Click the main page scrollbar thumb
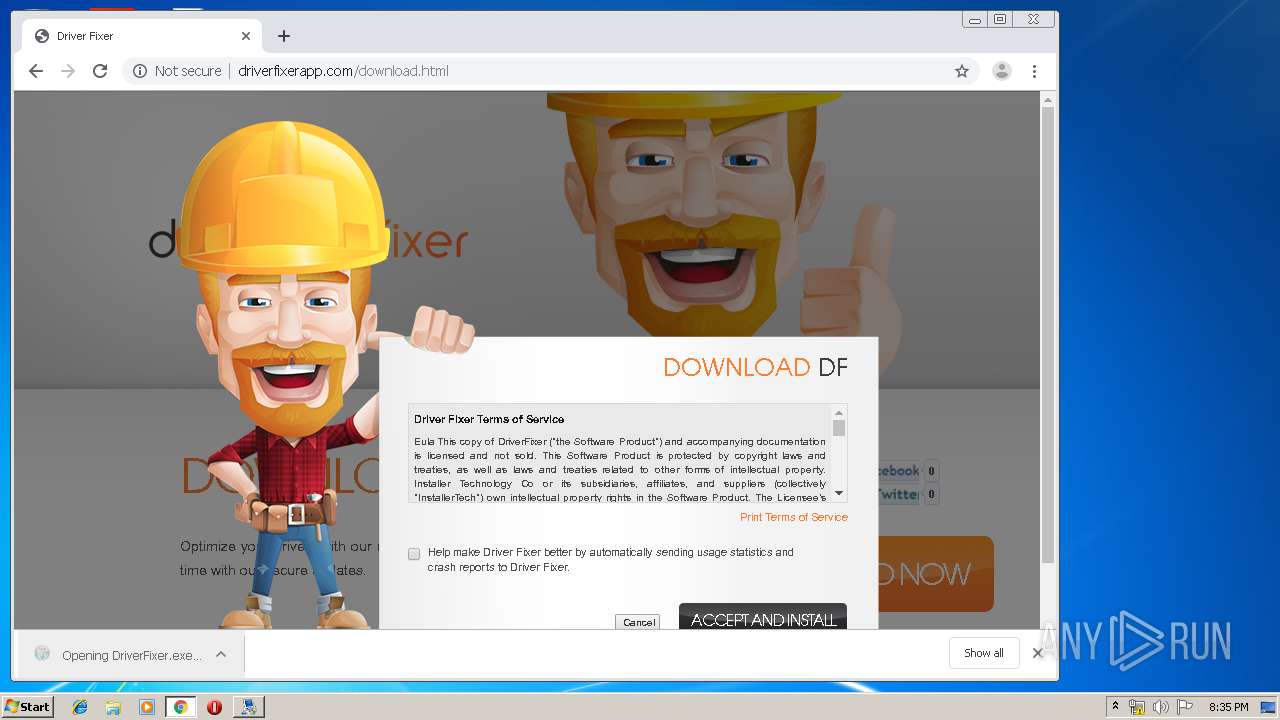Viewport: 1280px width, 720px height. tap(1048, 335)
